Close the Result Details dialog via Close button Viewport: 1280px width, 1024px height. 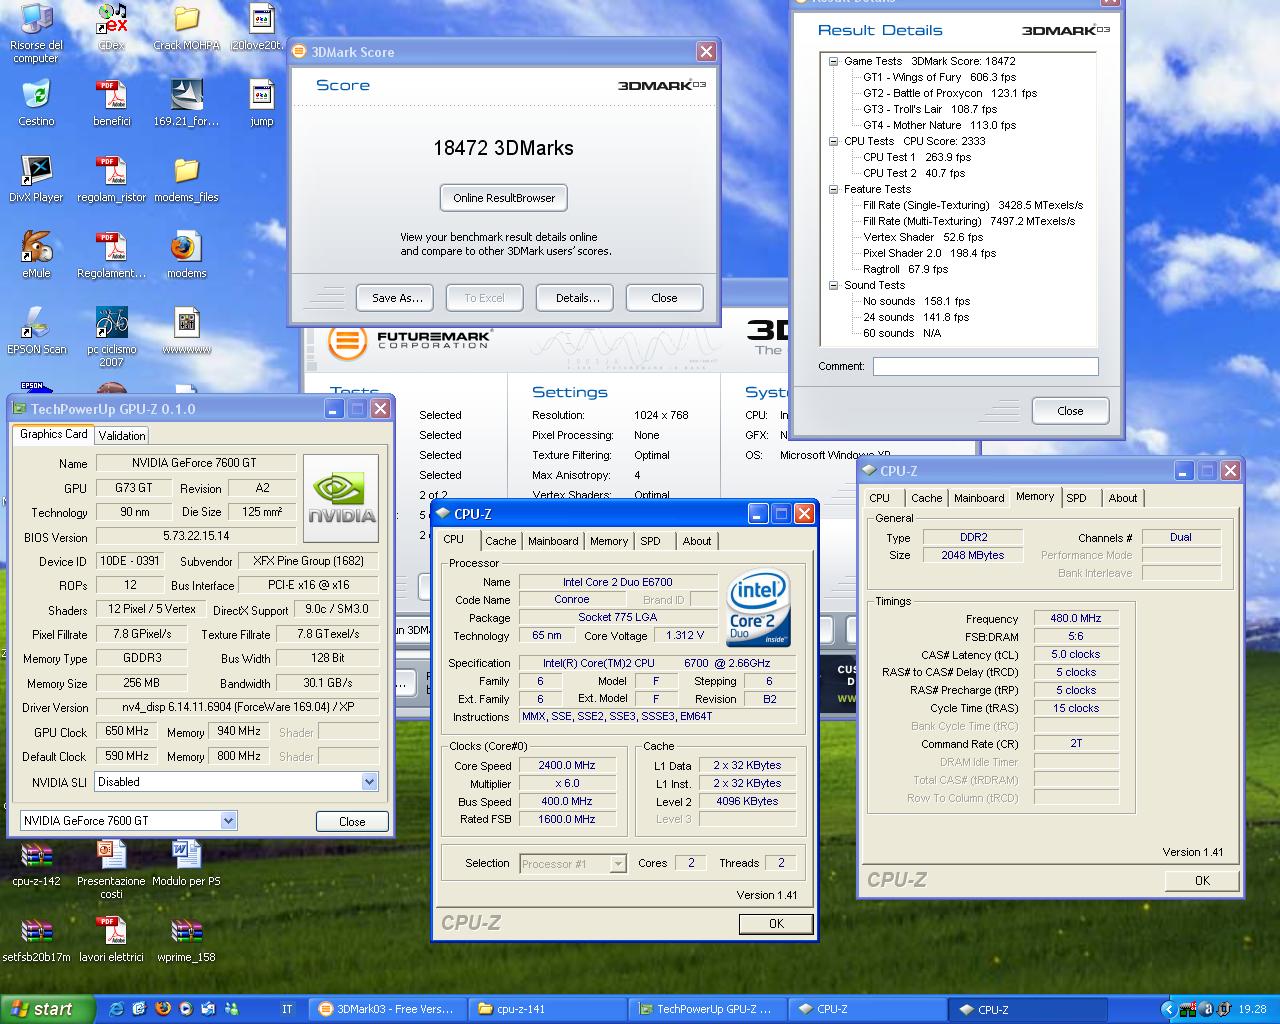(1070, 411)
